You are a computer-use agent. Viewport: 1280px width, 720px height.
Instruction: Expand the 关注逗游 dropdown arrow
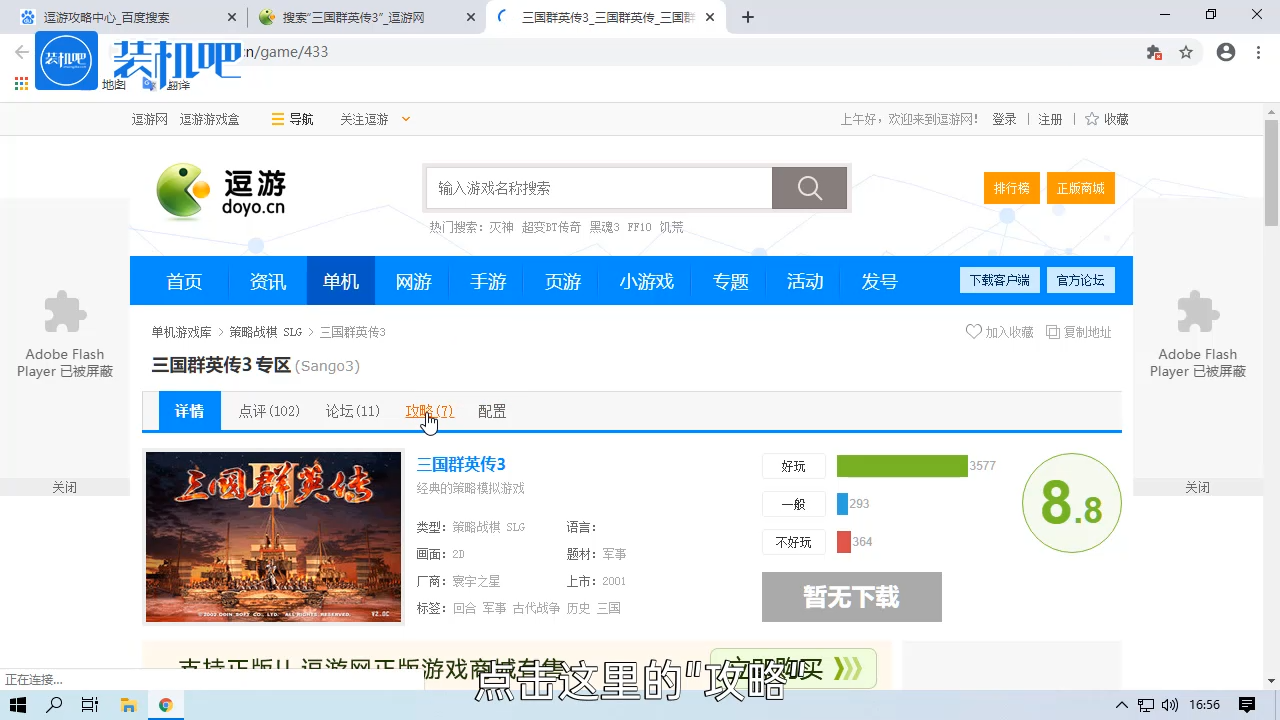click(x=405, y=118)
